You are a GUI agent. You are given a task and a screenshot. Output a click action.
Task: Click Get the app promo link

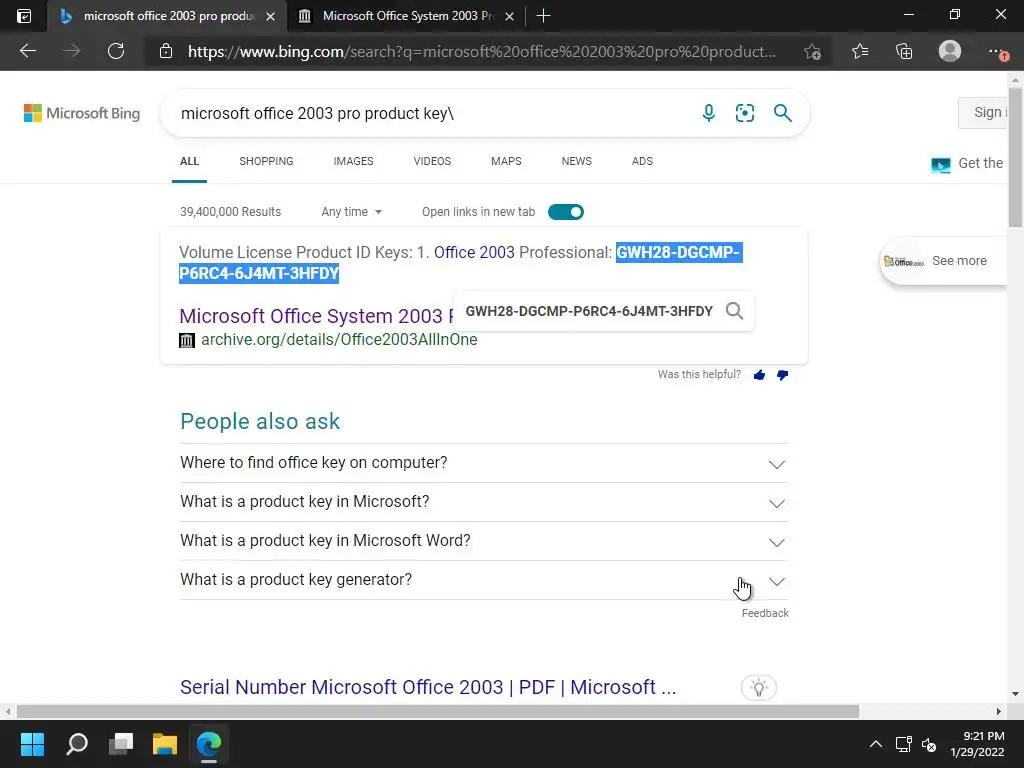[x=969, y=163]
